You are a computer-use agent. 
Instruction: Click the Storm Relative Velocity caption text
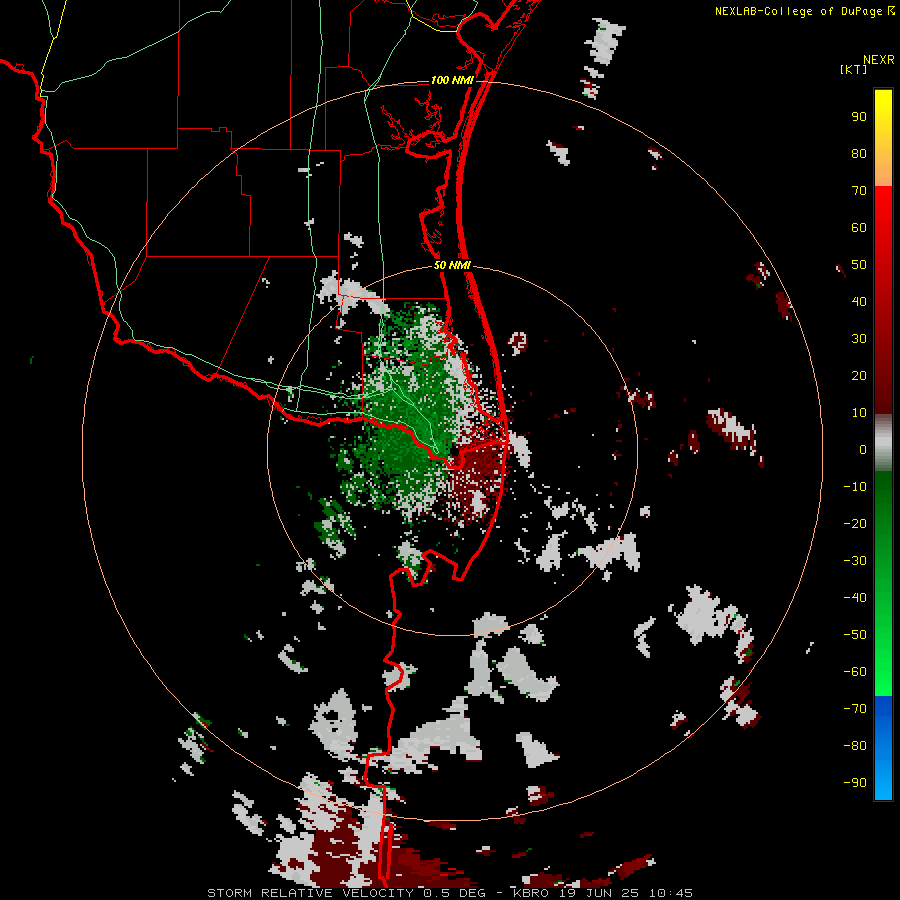click(449, 893)
